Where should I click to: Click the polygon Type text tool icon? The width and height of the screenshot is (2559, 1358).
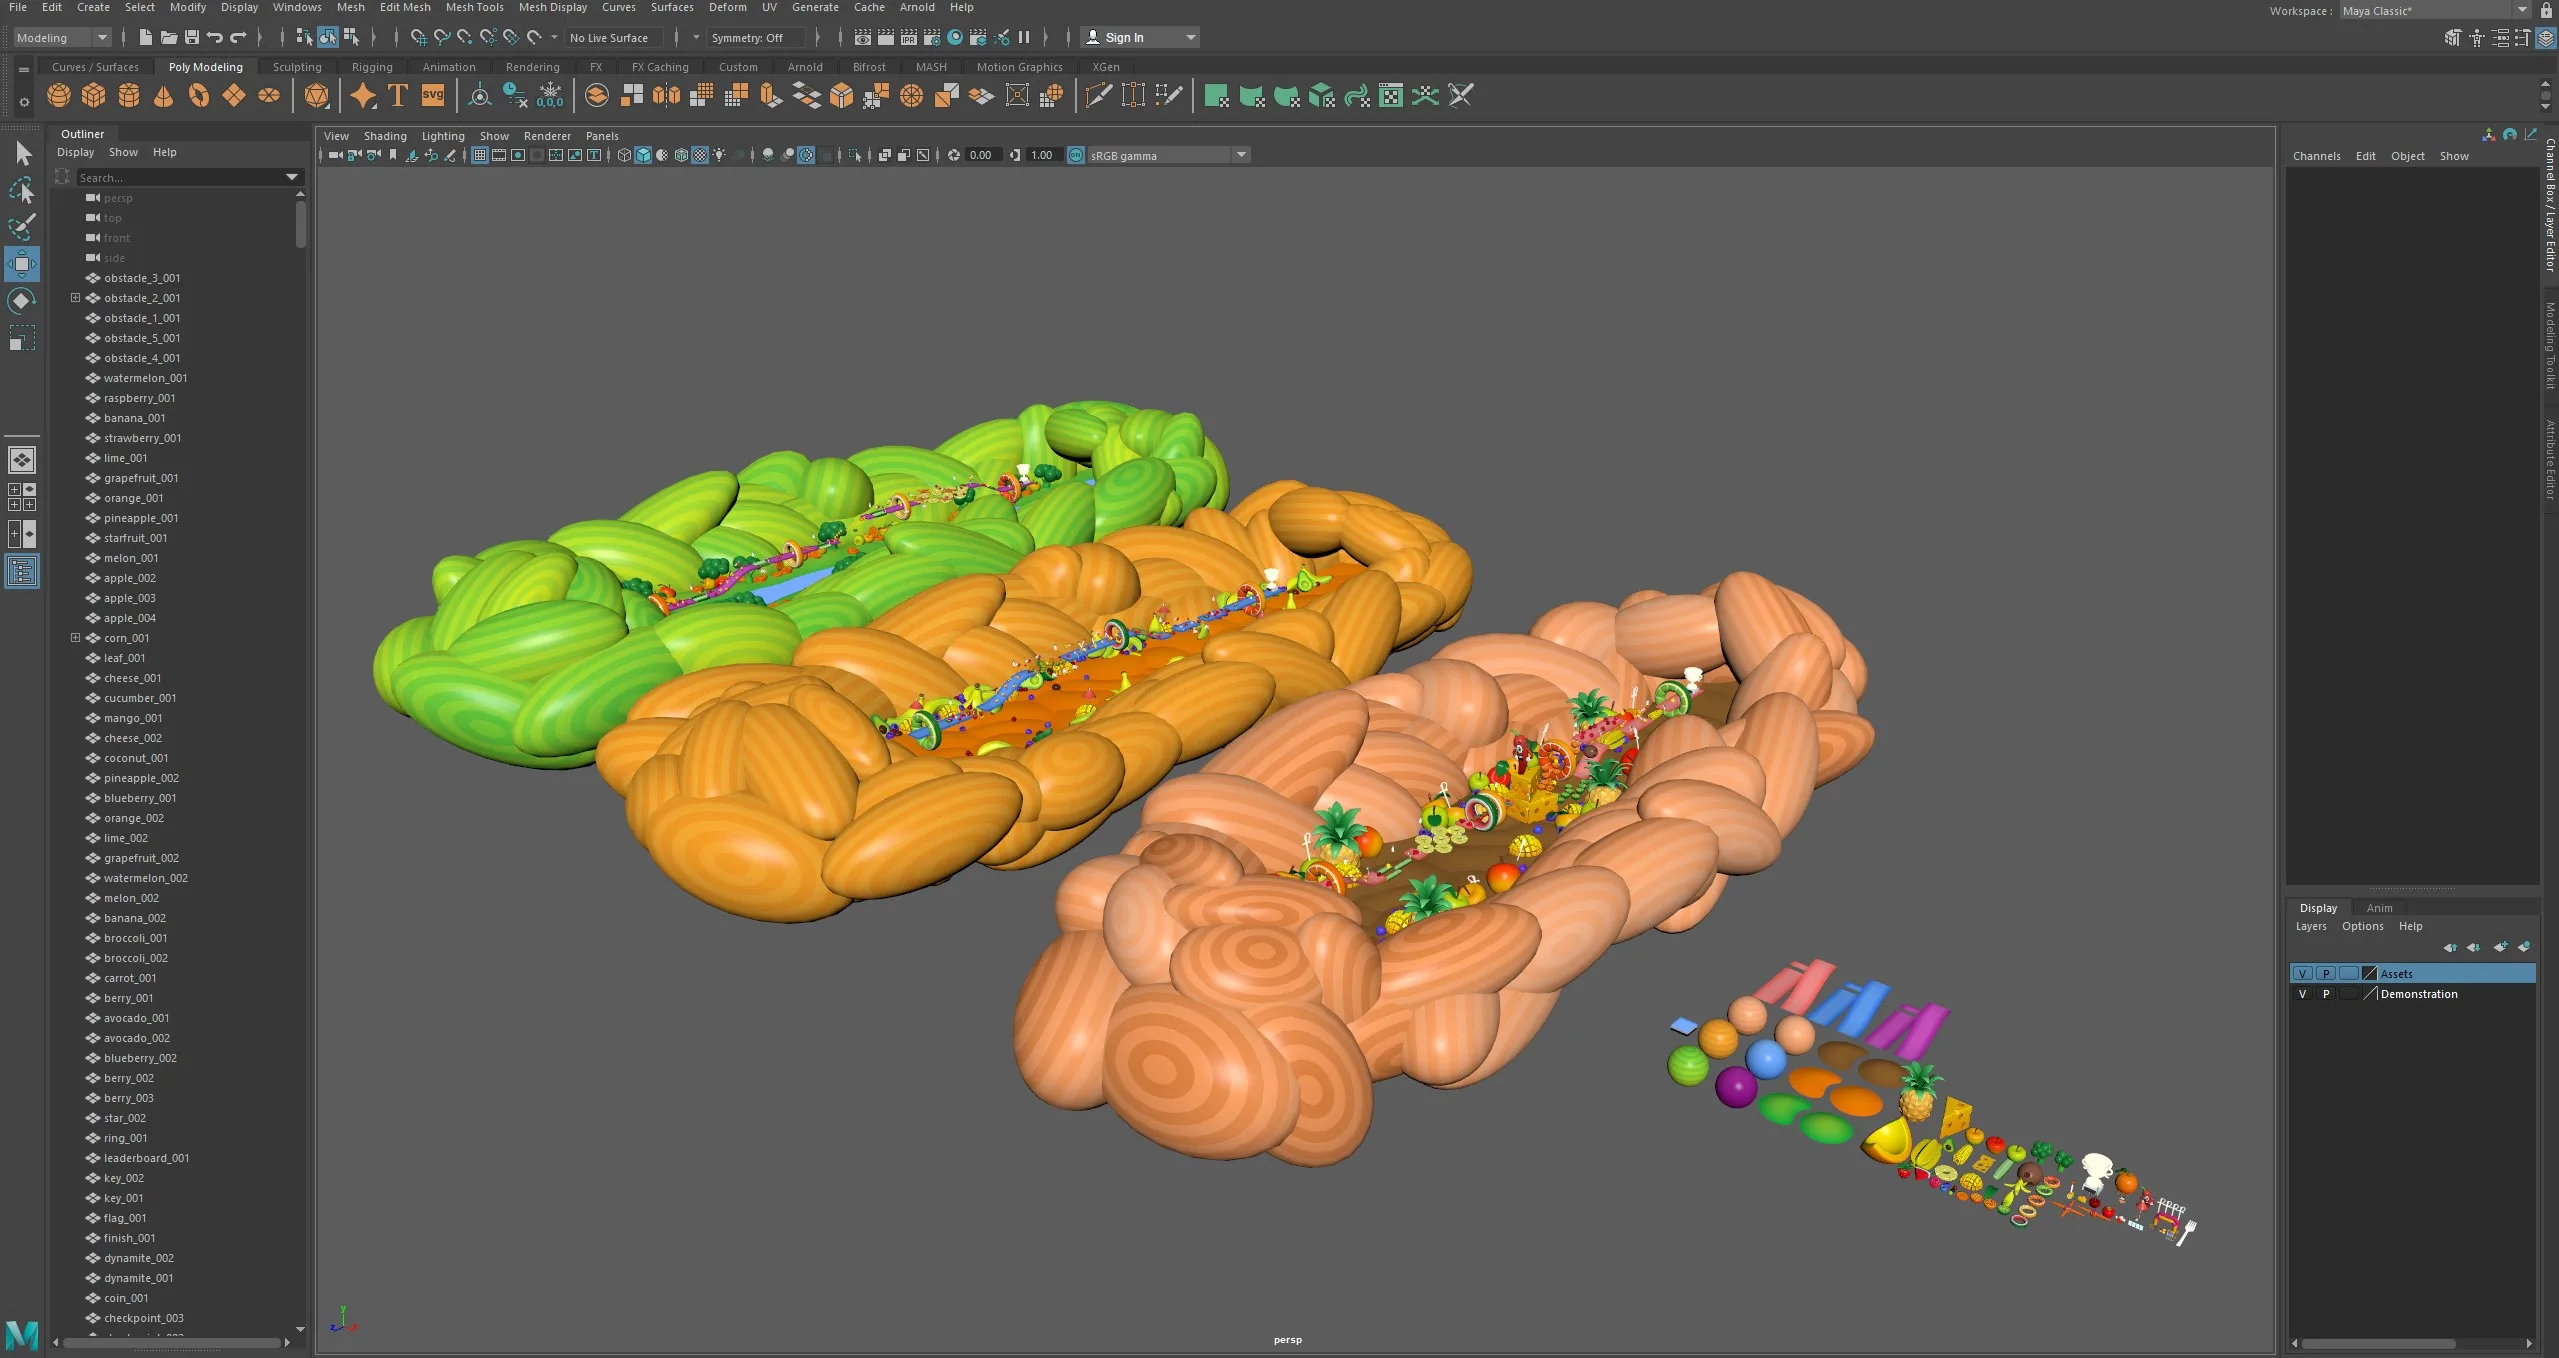[398, 96]
